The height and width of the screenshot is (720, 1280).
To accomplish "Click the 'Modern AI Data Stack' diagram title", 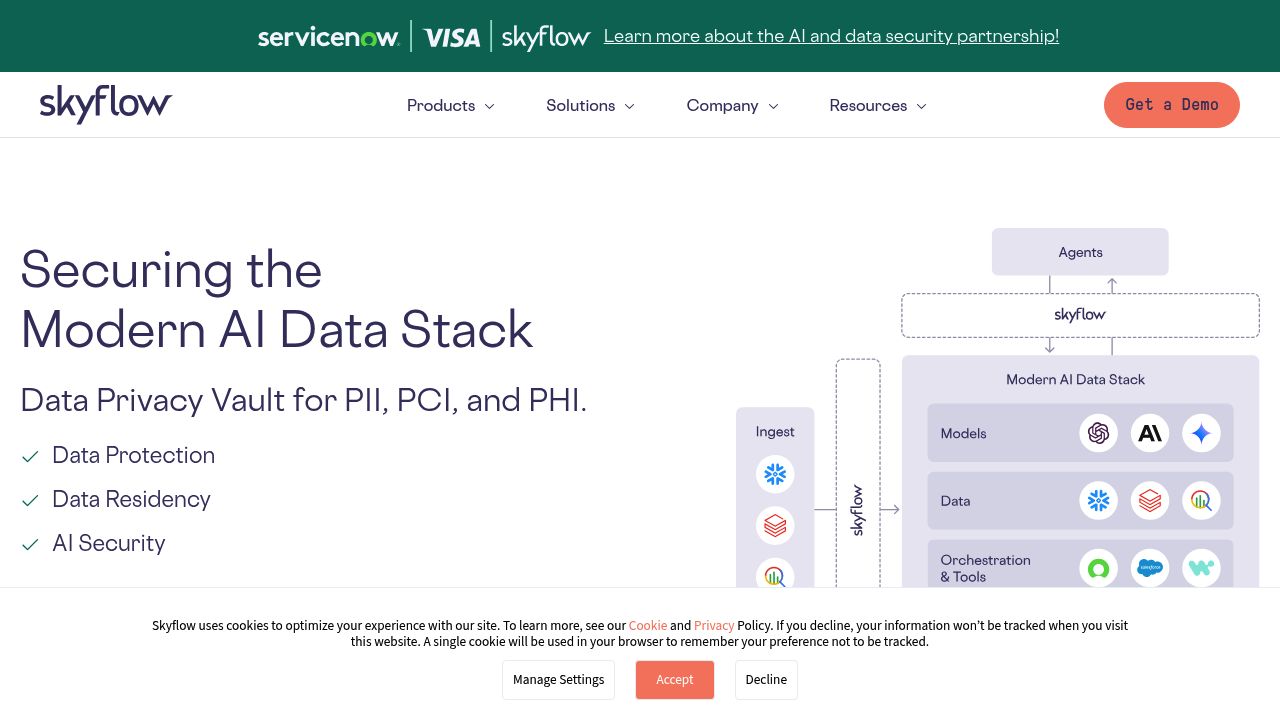I will point(1076,380).
